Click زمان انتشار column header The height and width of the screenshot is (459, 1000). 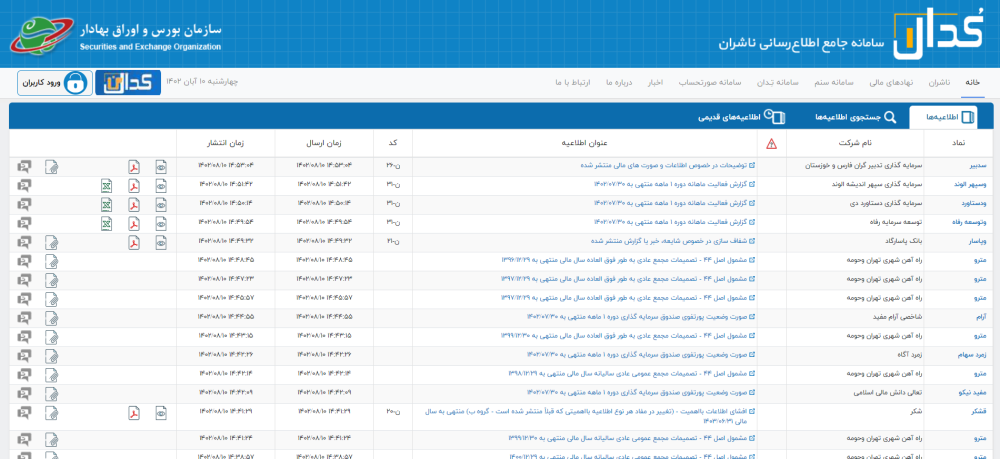click(226, 143)
